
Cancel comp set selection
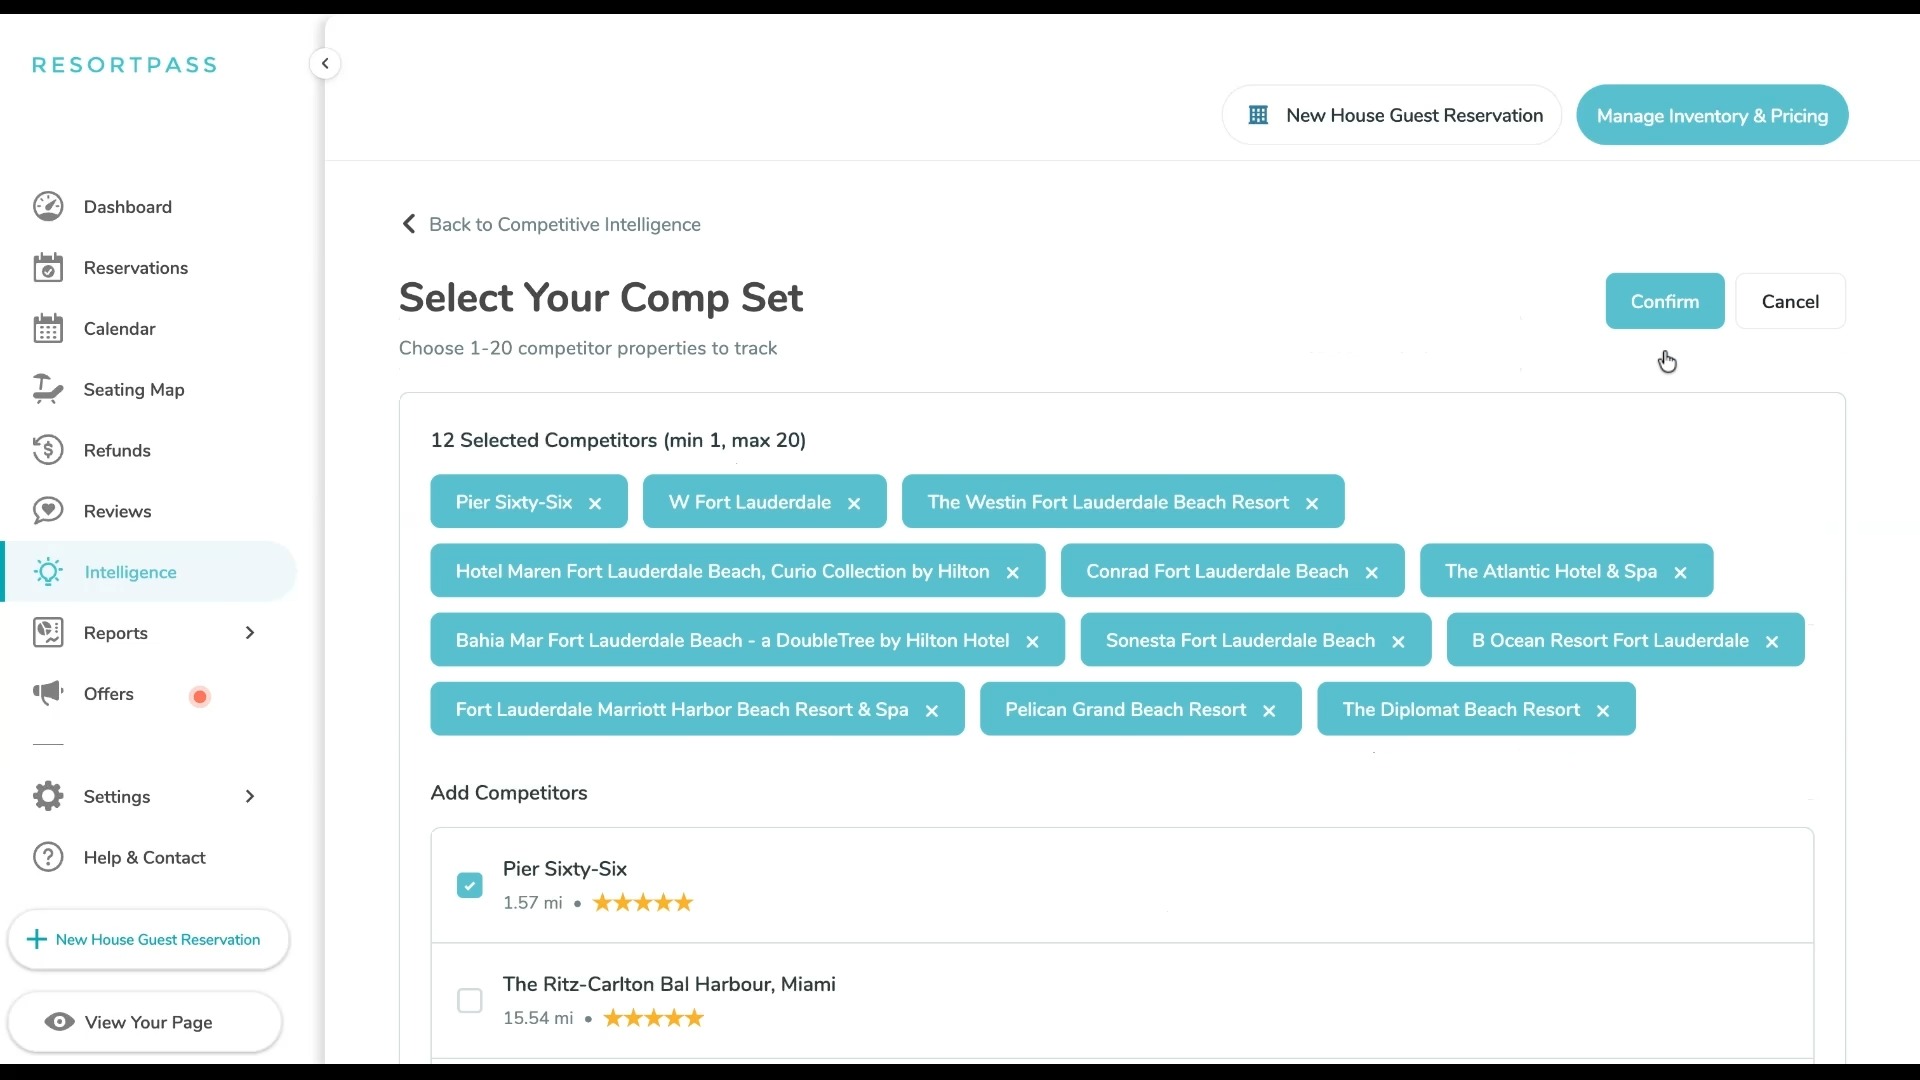(1790, 301)
